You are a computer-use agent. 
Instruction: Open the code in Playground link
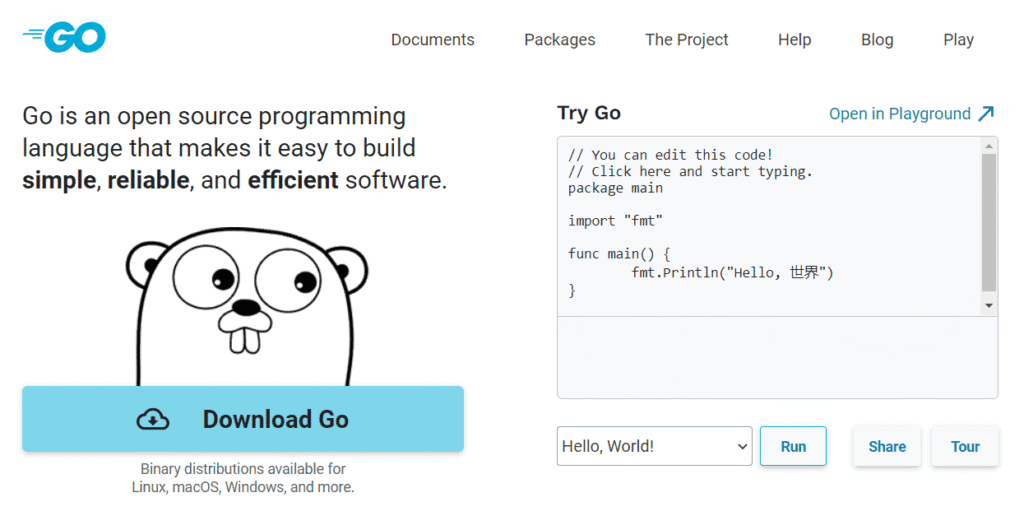coord(912,114)
